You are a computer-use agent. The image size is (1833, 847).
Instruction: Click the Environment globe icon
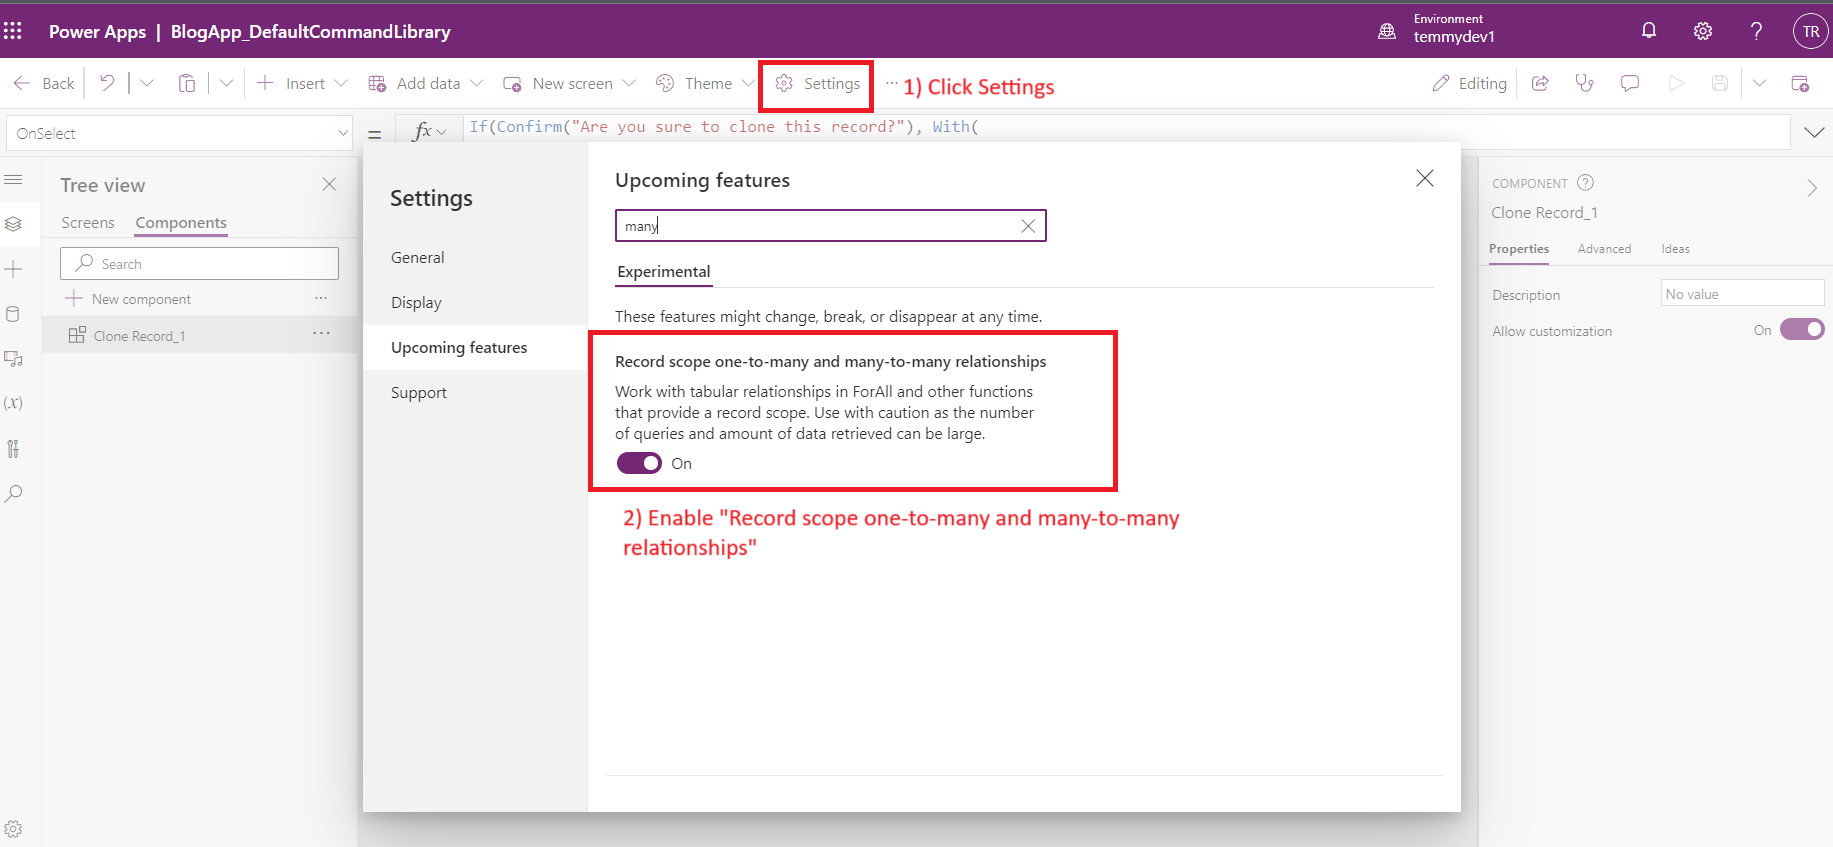click(1387, 31)
